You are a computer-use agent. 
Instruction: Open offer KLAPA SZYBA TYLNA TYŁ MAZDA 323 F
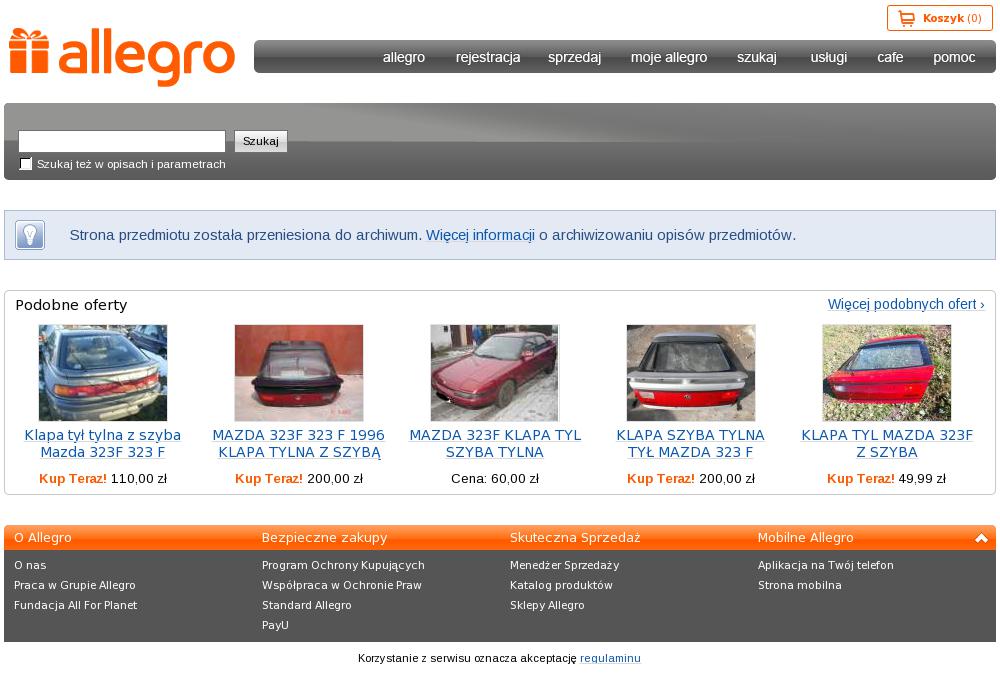coord(690,443)
